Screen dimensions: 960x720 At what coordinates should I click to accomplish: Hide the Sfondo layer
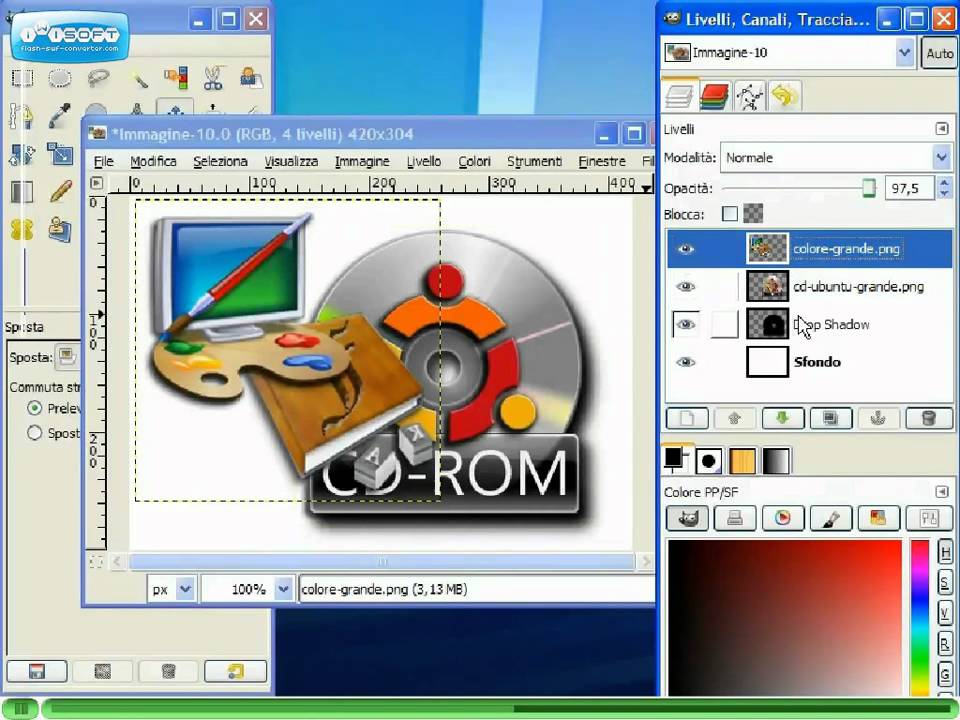[x=686, y=362]
